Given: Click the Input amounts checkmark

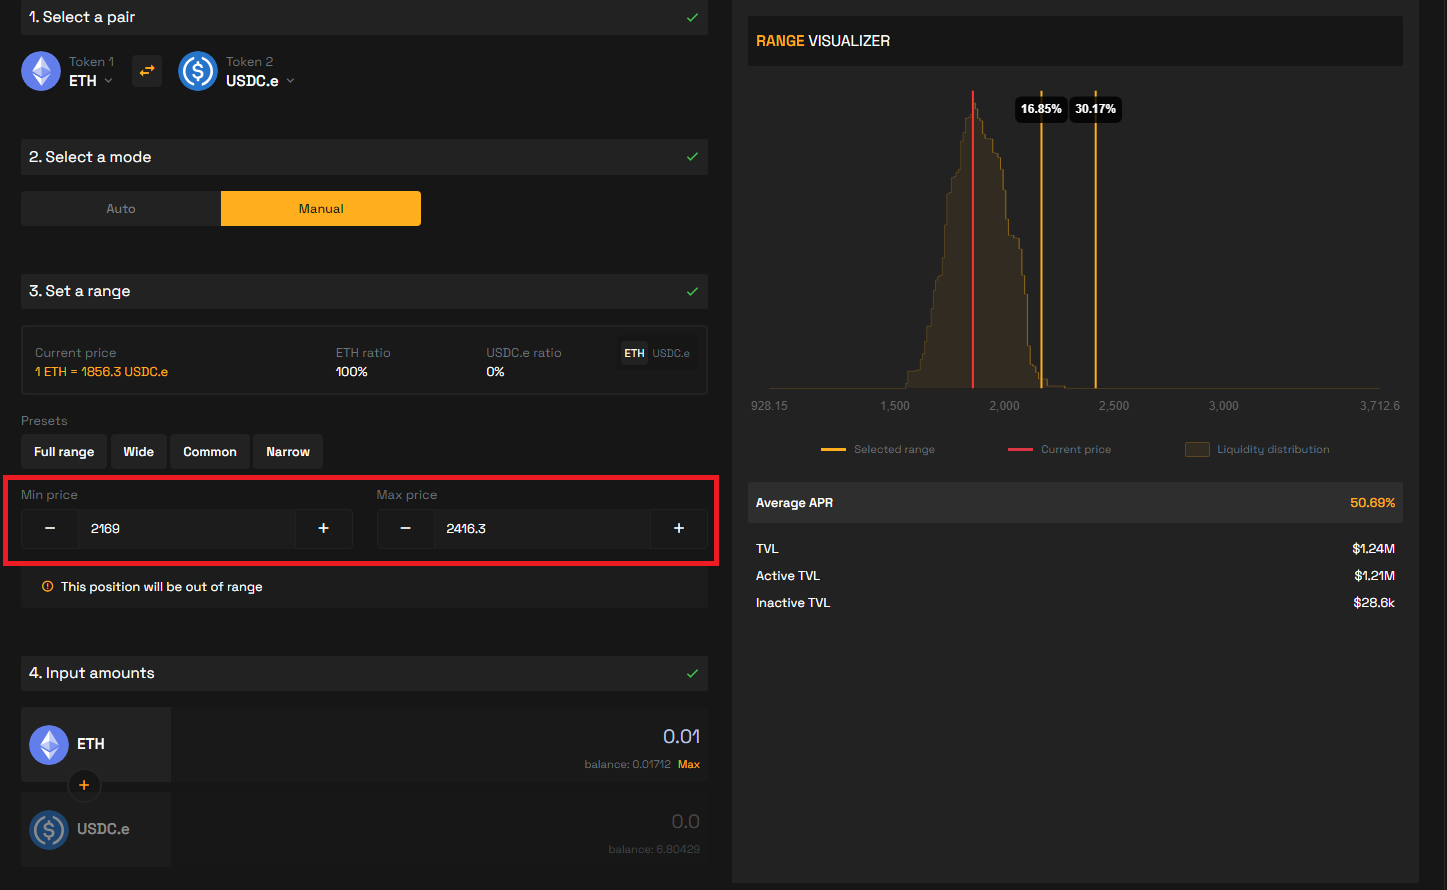Looking at the screenshot, I should (692, 673).
